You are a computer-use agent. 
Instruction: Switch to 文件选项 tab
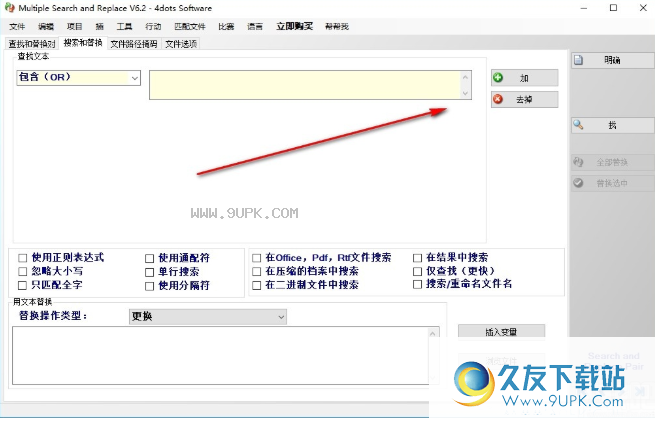click(x=181, y=44)
